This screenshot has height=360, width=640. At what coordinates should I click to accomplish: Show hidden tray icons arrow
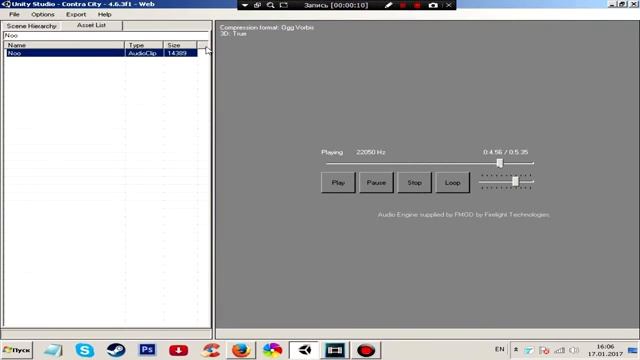click(x=516, y=350)
